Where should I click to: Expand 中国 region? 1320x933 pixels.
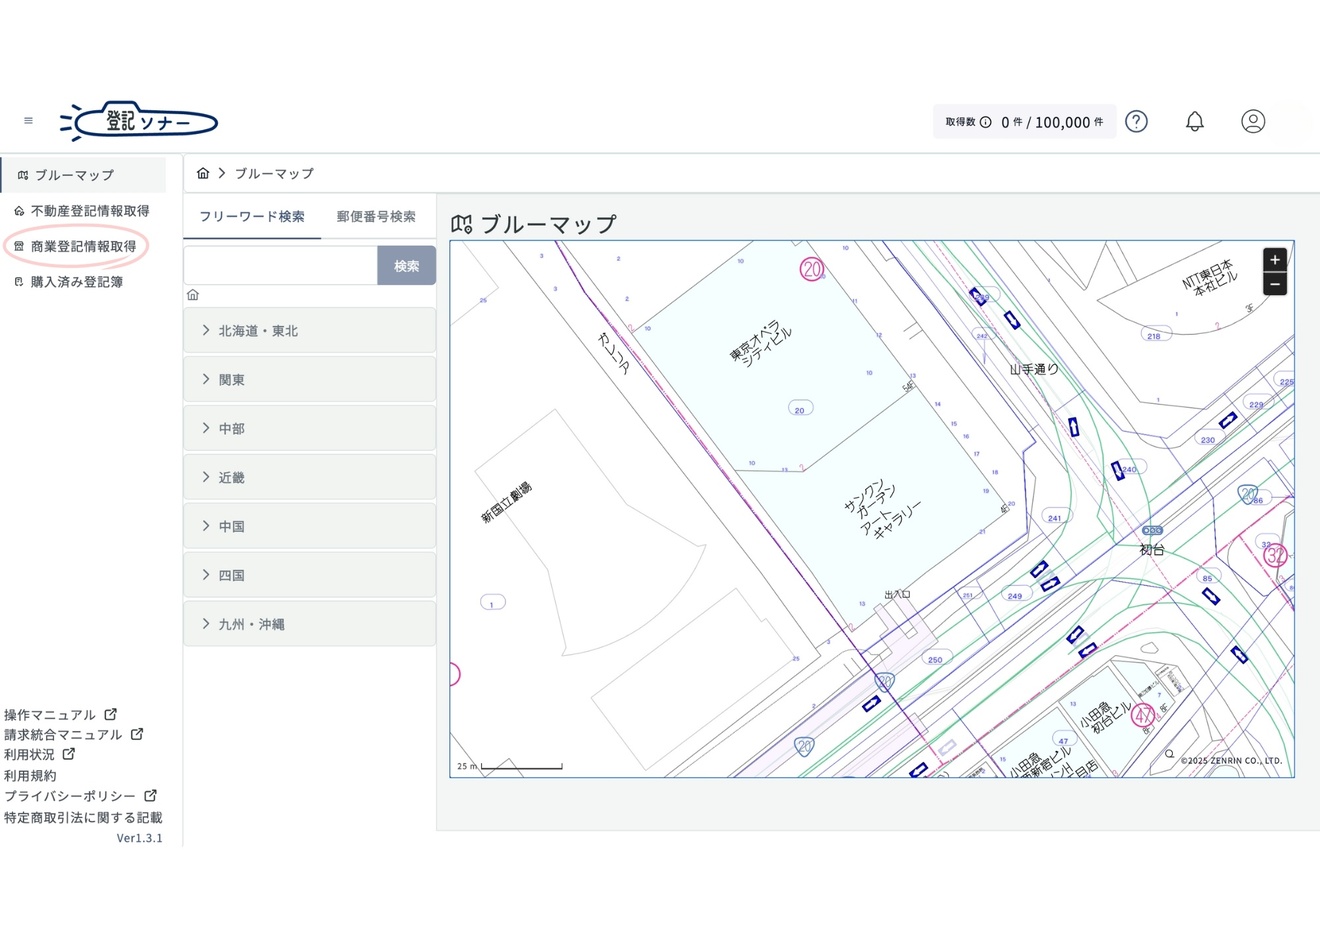(309, 526)
